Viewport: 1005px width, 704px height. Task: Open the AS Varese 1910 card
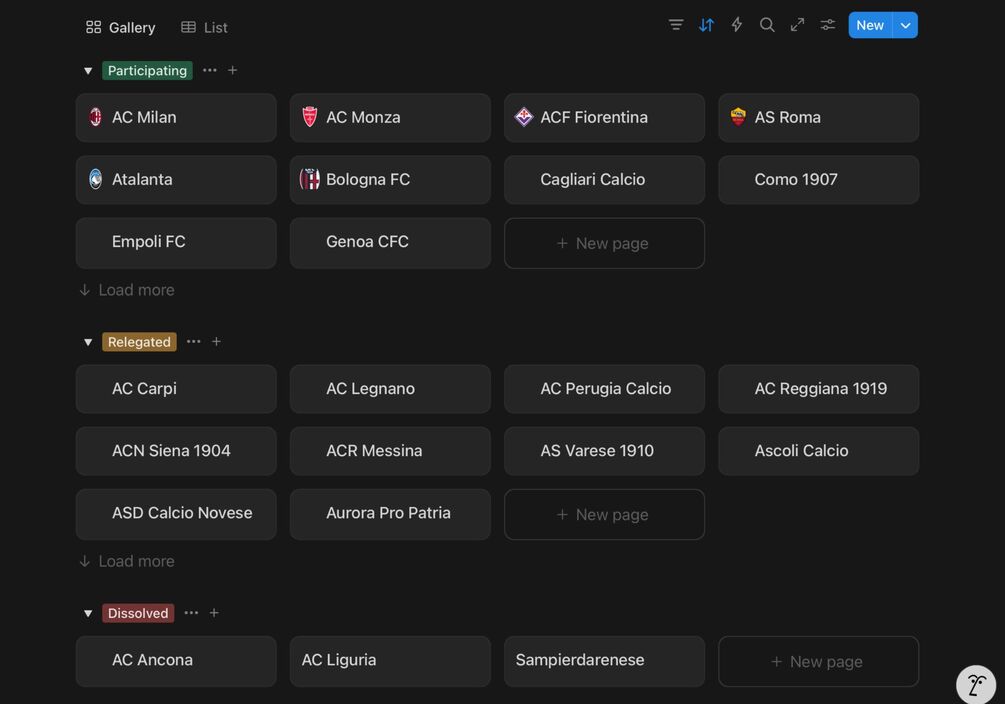604,451
